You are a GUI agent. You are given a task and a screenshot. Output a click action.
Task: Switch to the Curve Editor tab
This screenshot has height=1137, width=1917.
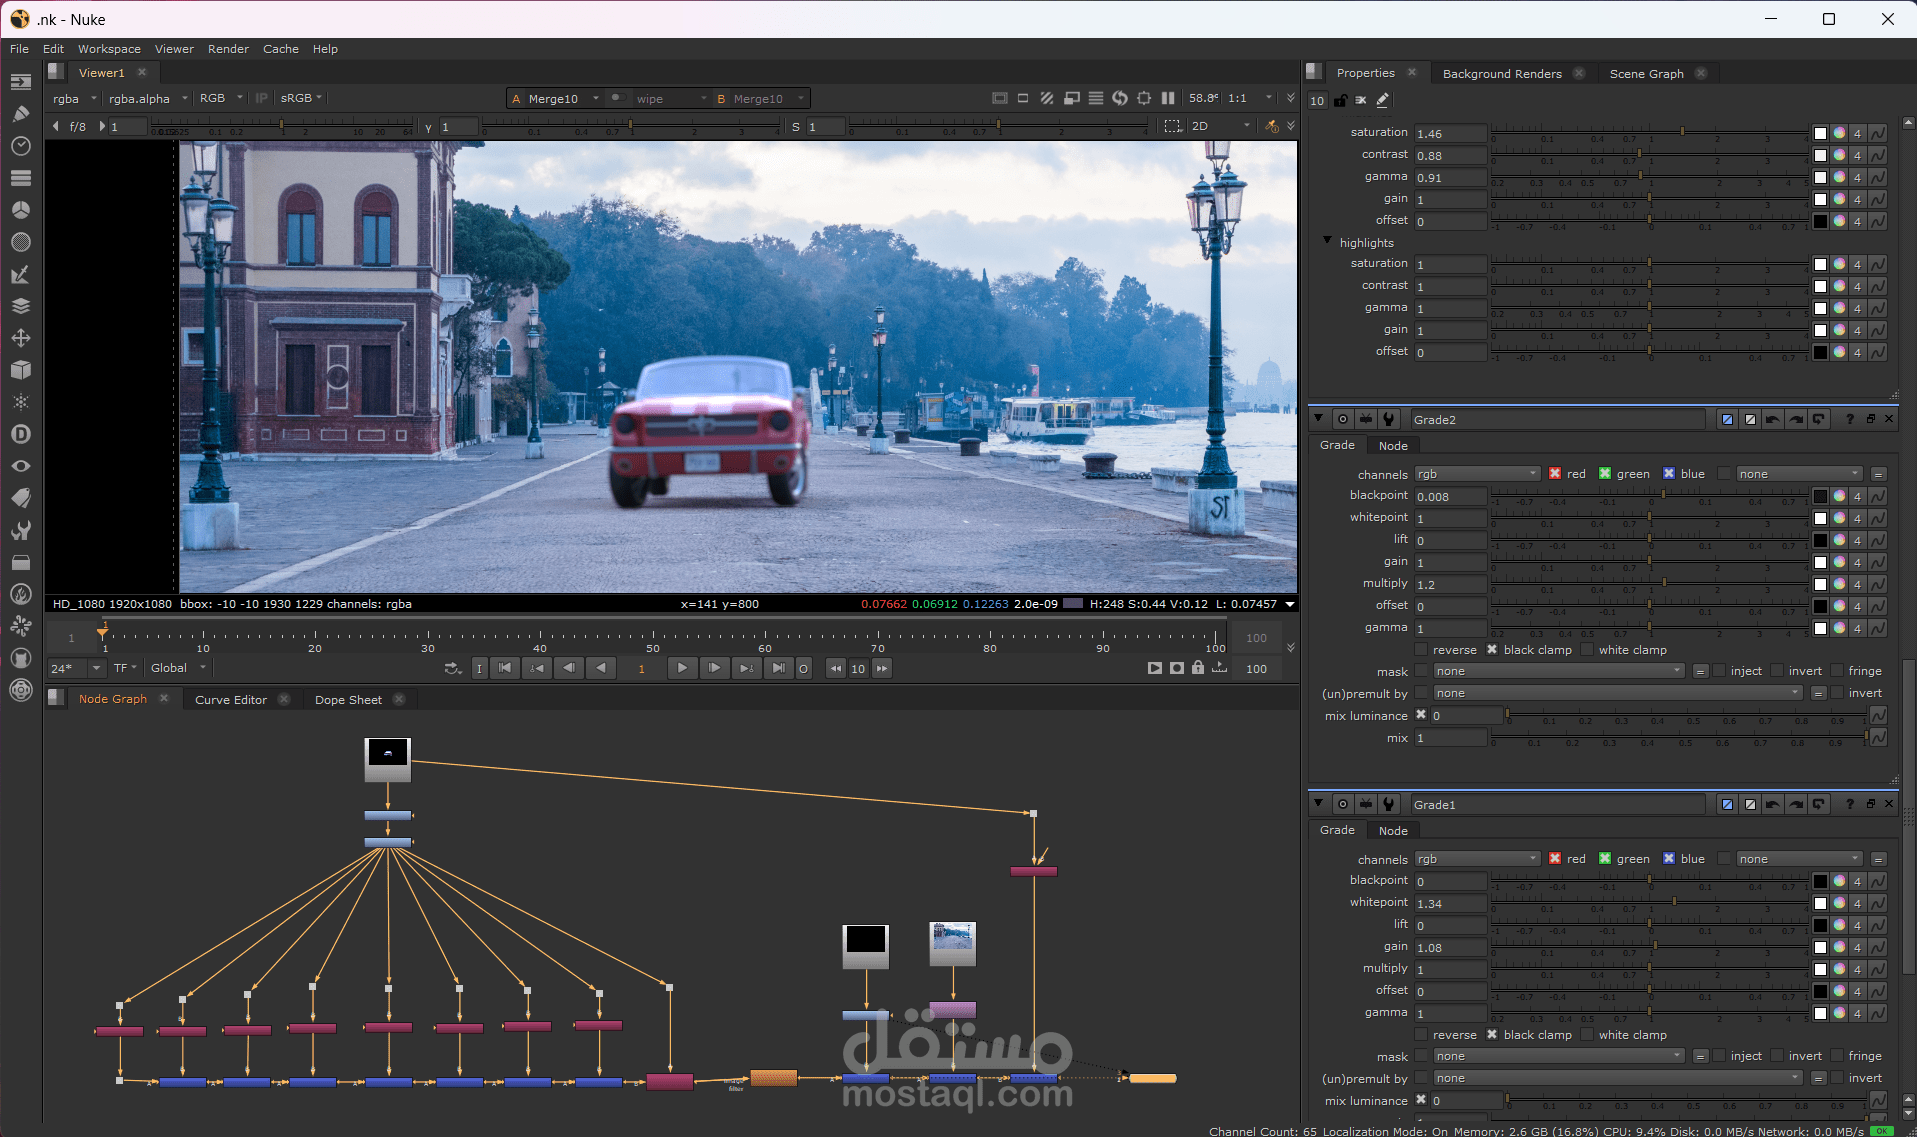(230, 700)
